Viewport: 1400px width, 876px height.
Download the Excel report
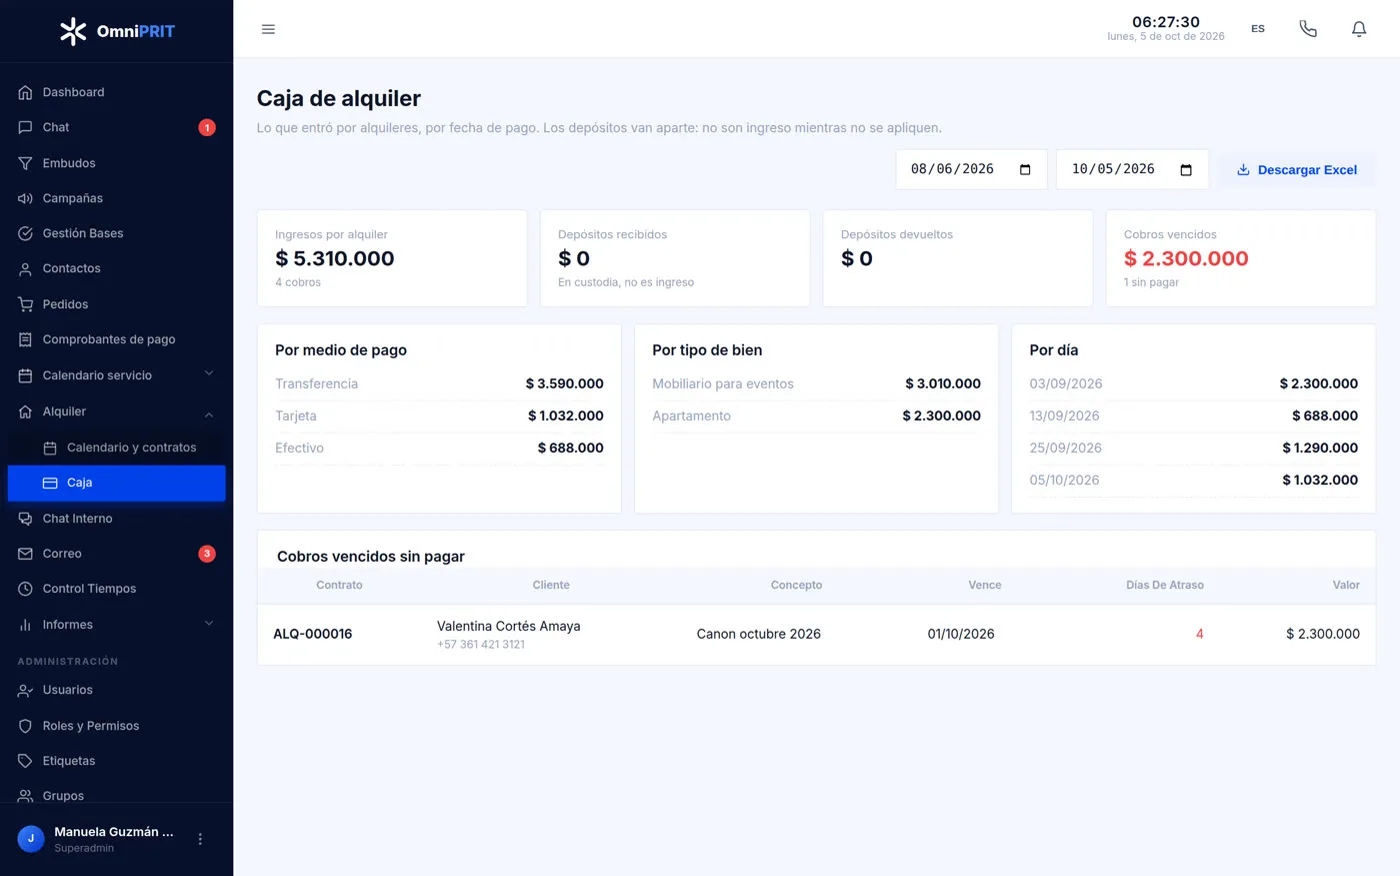tap(1297, 170)
